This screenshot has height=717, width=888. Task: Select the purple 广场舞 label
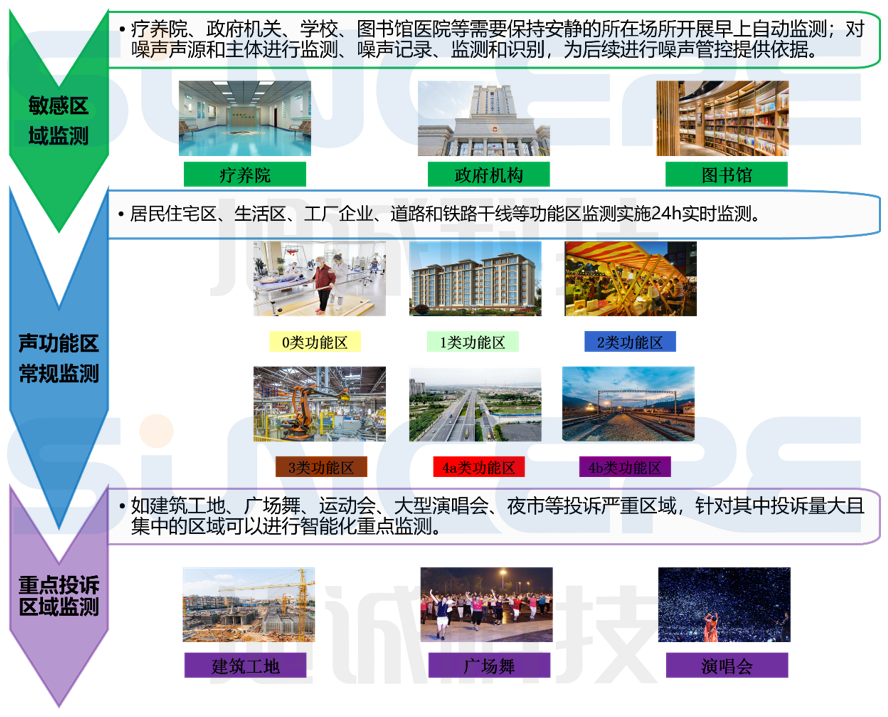pyautogui.click(x=485, y=666)
